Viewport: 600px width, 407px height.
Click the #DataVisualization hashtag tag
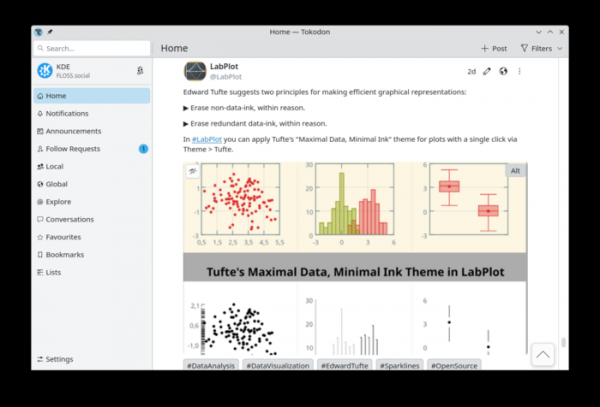[x=279, y=366]
